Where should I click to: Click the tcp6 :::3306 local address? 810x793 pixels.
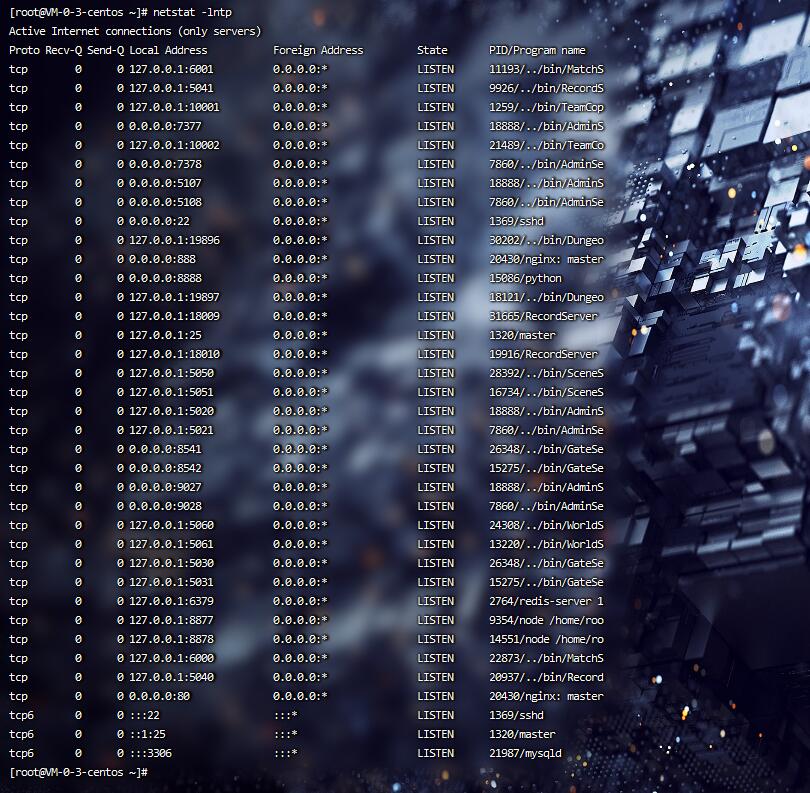pyautogui.click(x=150, y=753)
